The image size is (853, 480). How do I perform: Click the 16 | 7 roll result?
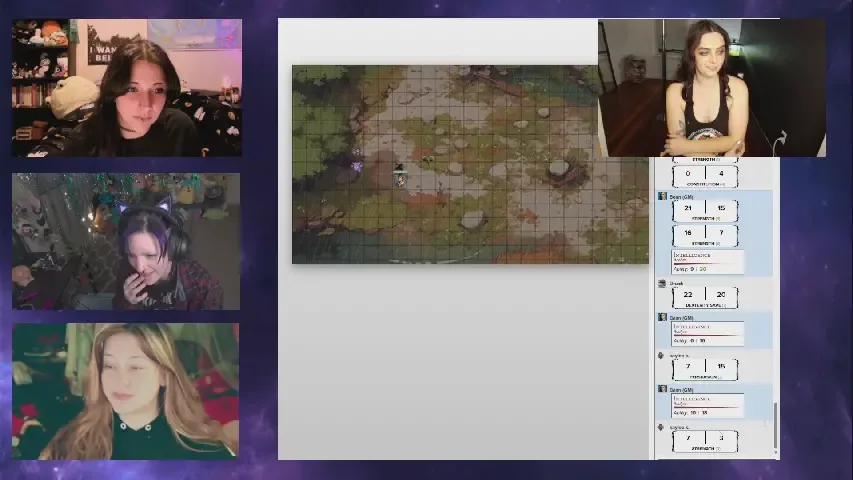tap(704, 233)
